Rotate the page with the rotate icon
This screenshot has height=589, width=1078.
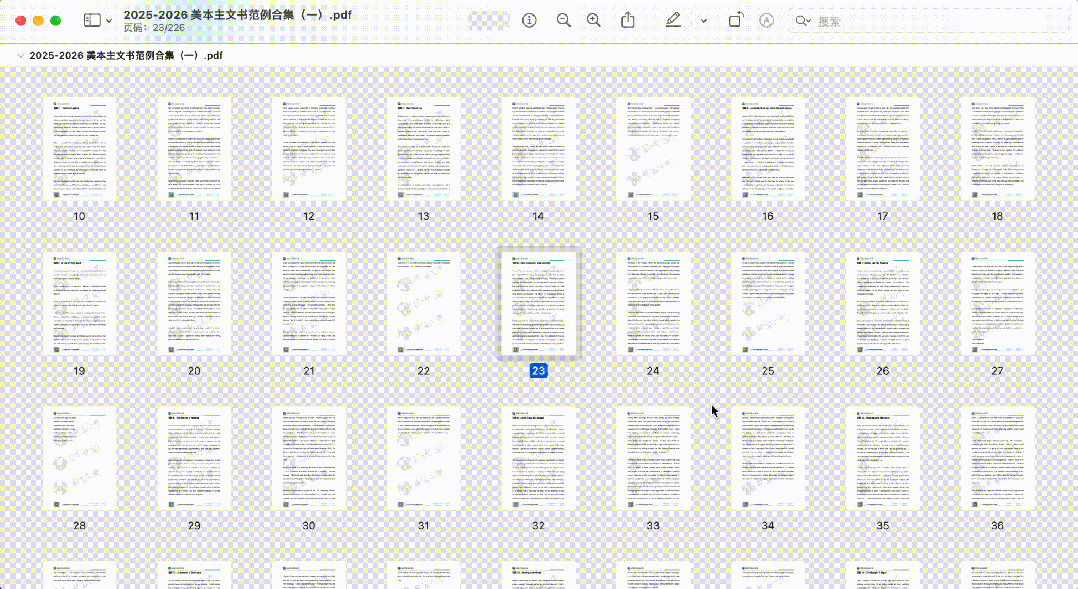736,20
